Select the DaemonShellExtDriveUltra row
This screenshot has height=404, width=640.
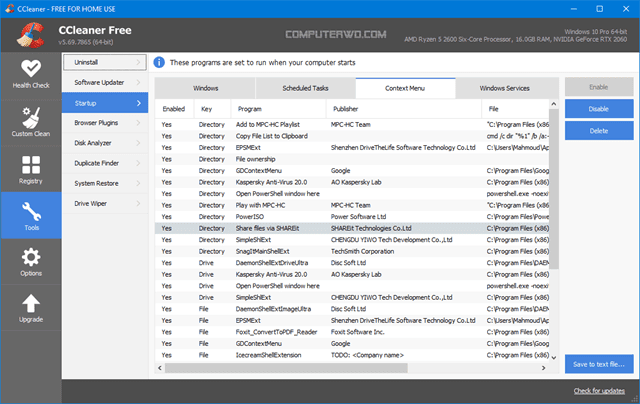tap(352, 263)
